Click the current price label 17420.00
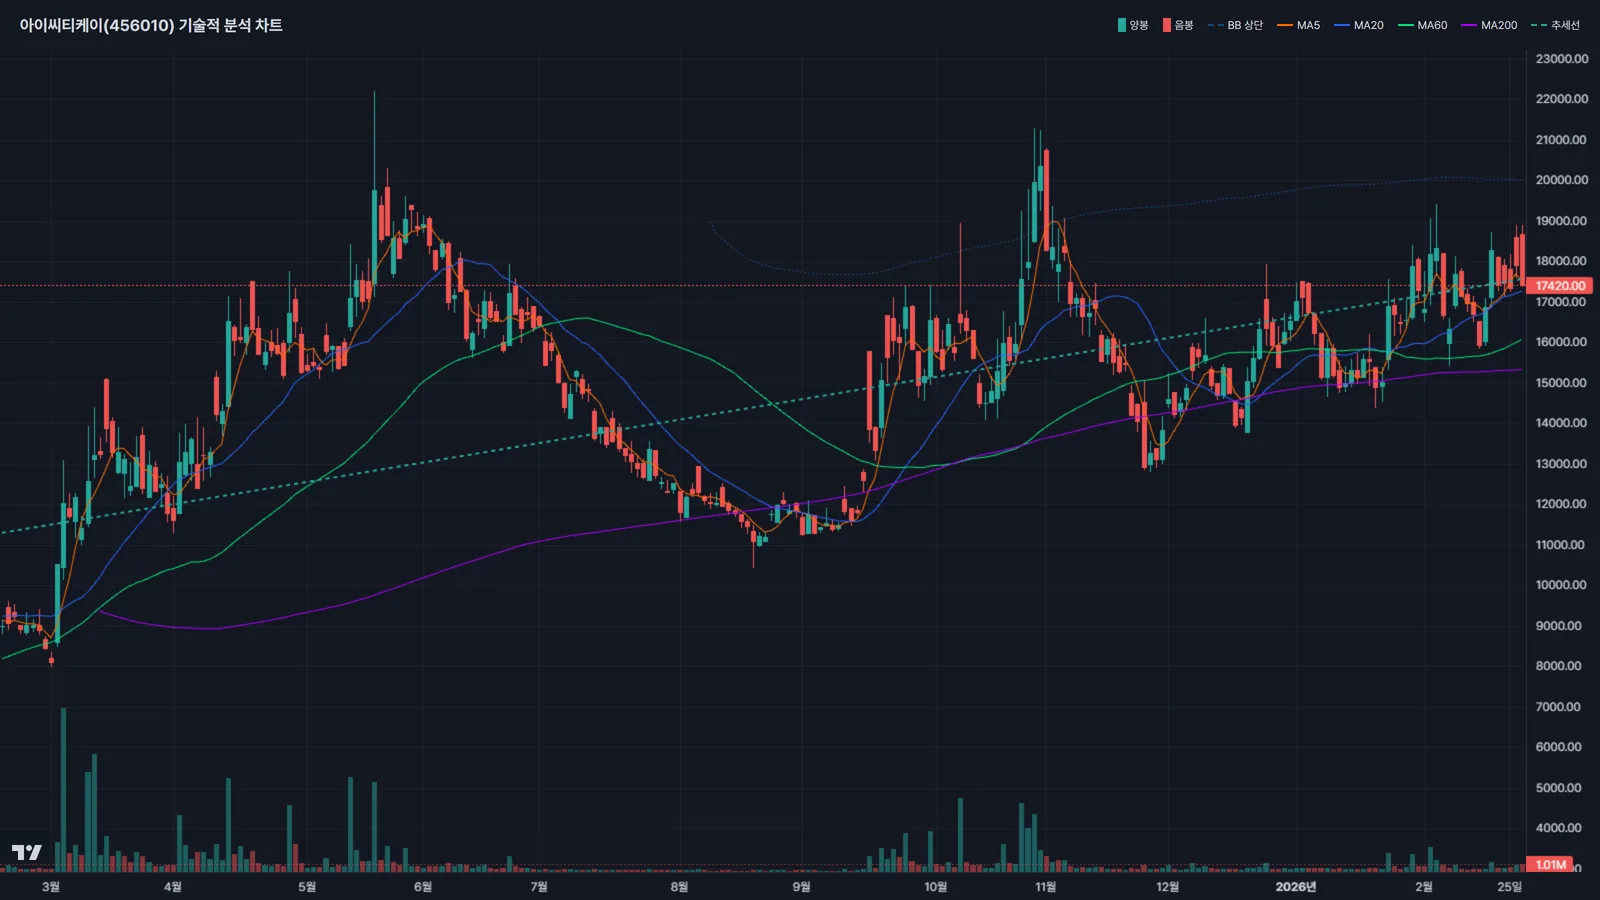1600x900 pixels. pos(1560,286)
